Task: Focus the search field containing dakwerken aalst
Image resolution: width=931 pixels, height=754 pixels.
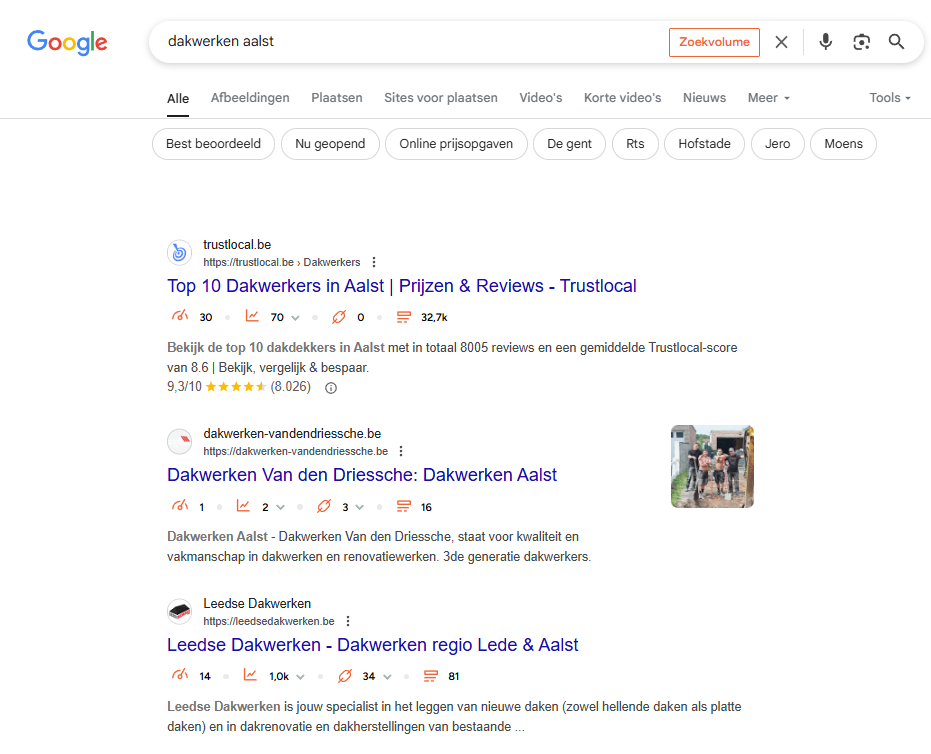Action: point(410,42)
